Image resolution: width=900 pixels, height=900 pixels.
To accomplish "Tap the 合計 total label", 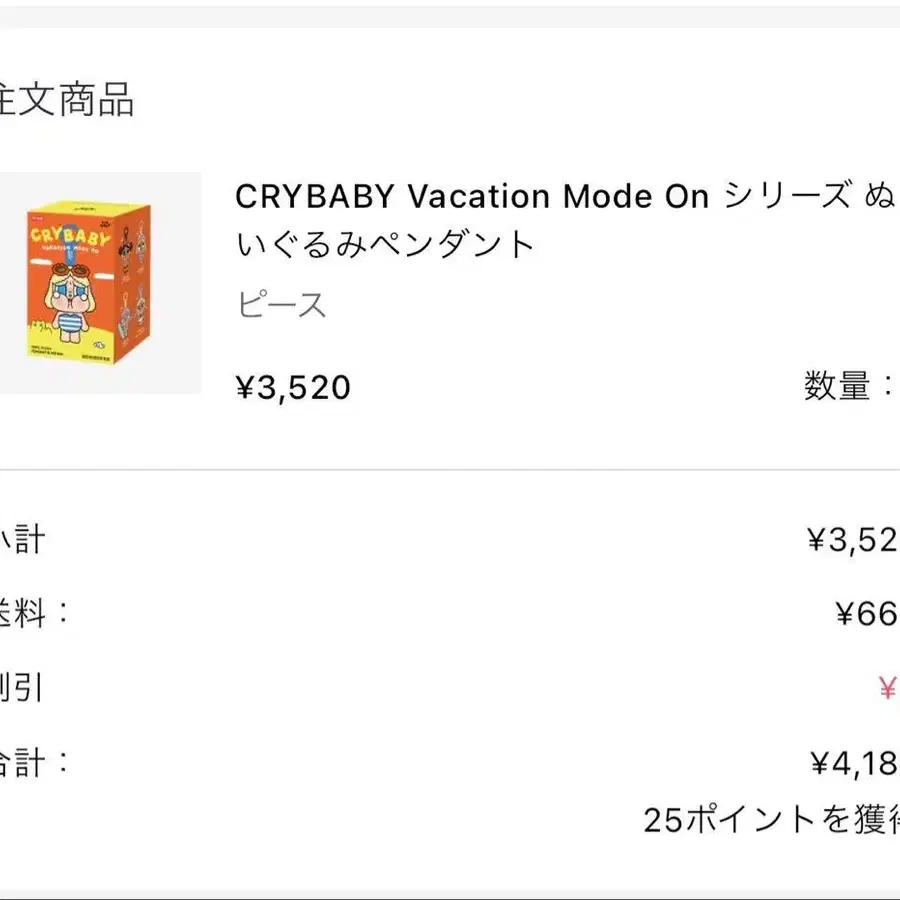I will click(x=30, y=763).
